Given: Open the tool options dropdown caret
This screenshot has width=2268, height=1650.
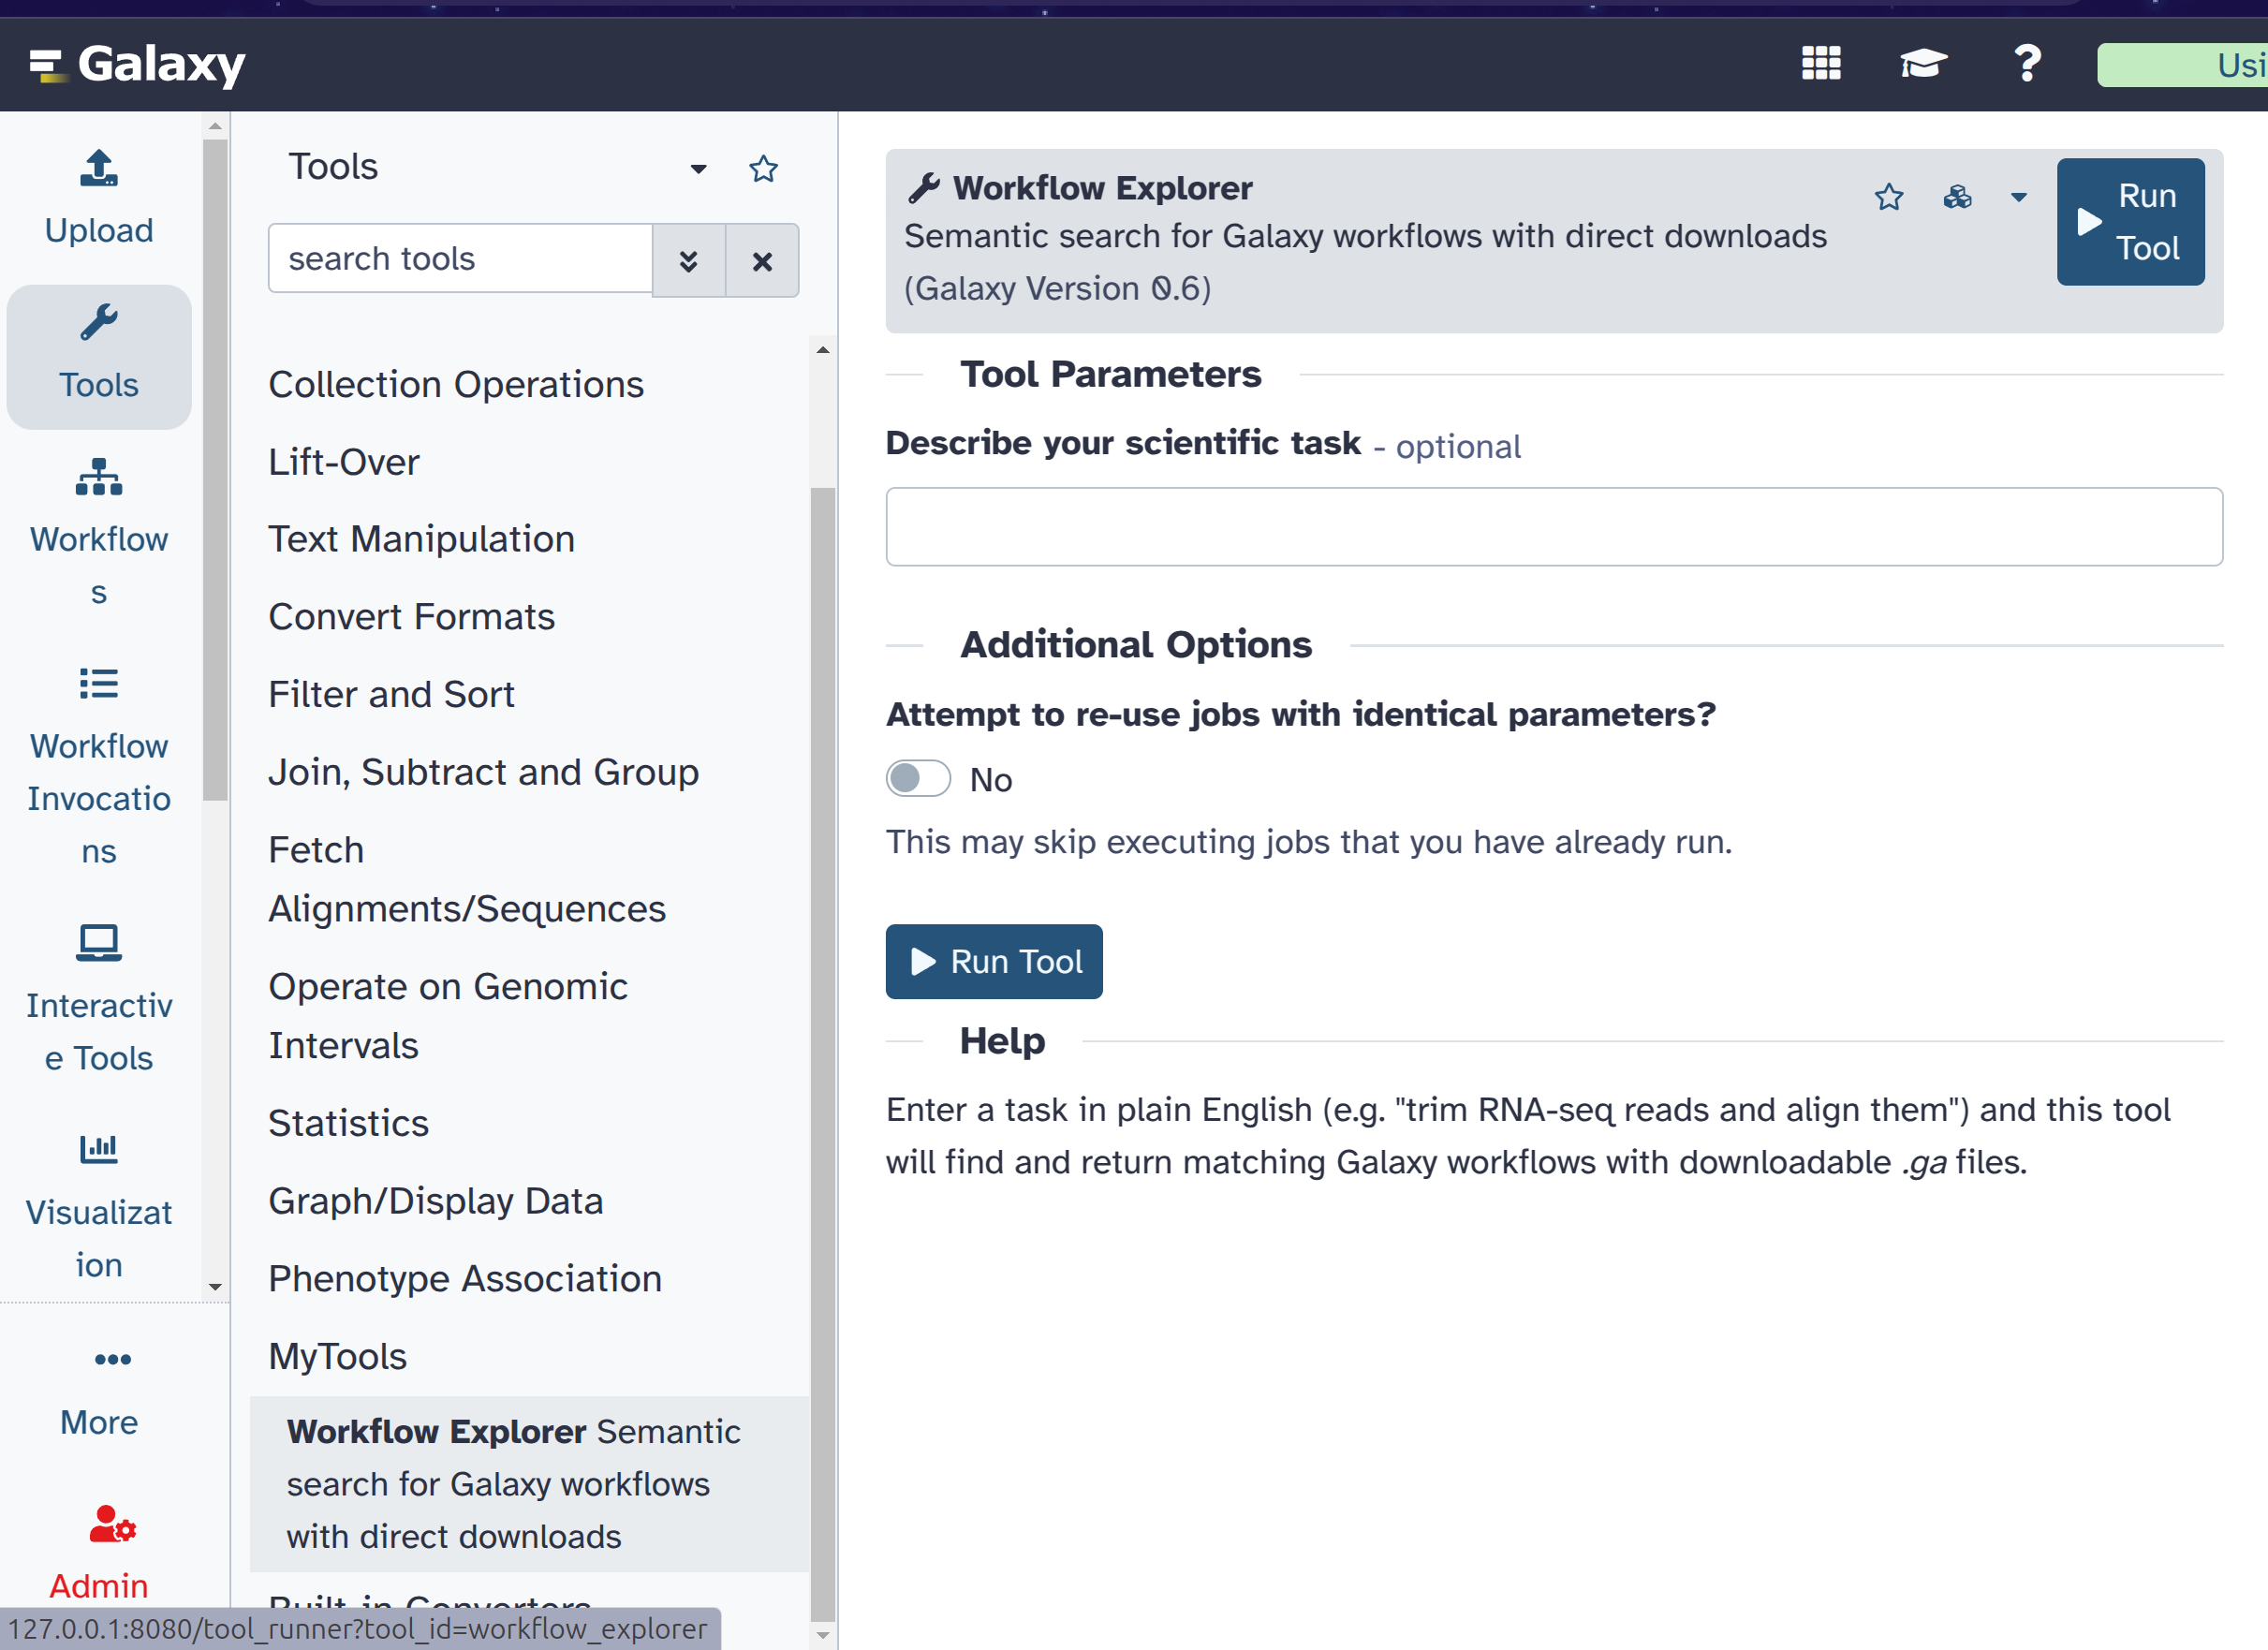Looking at the screenshot, I should (x=2018, y=197).
